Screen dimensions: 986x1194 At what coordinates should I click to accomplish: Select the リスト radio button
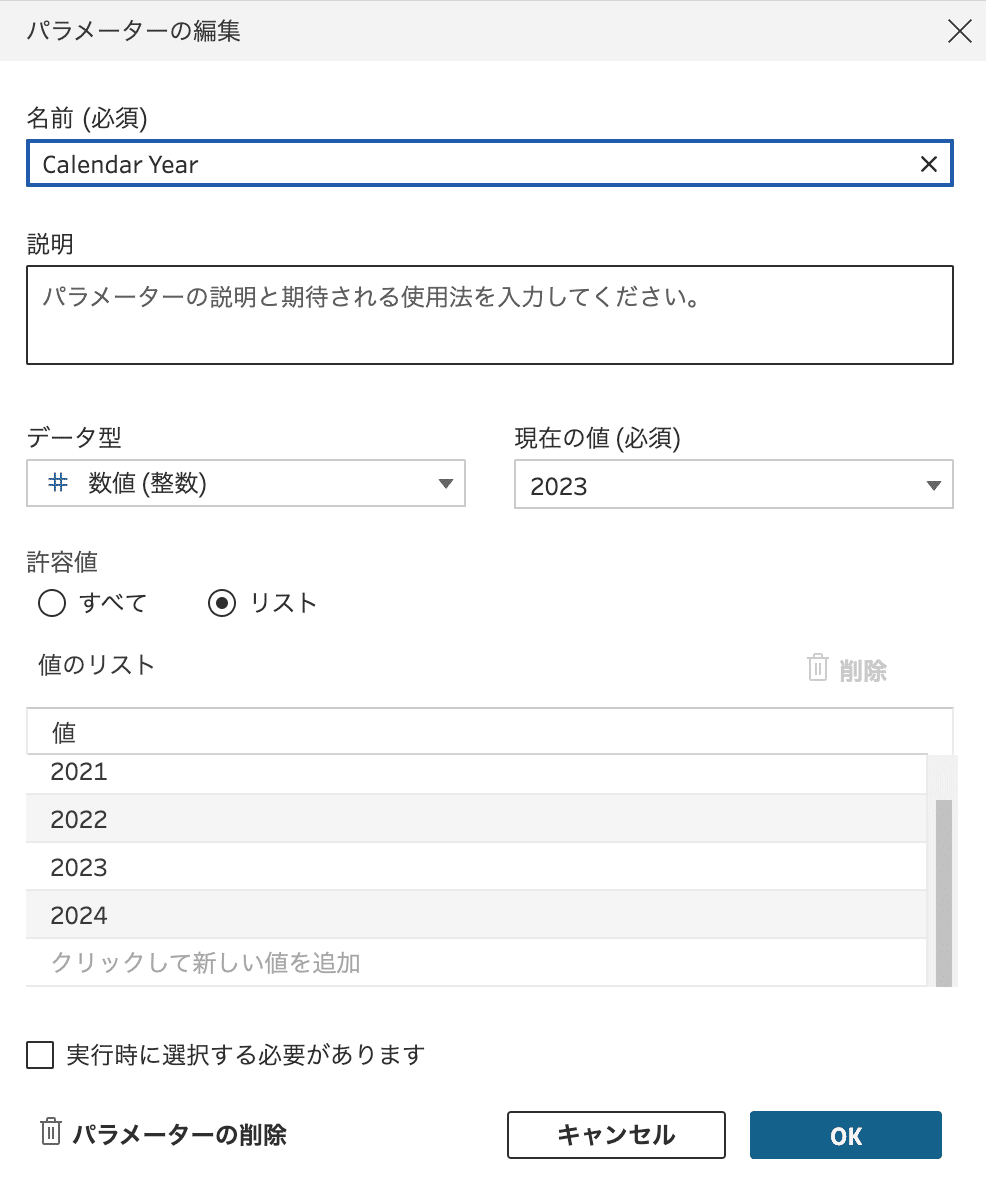222,603
